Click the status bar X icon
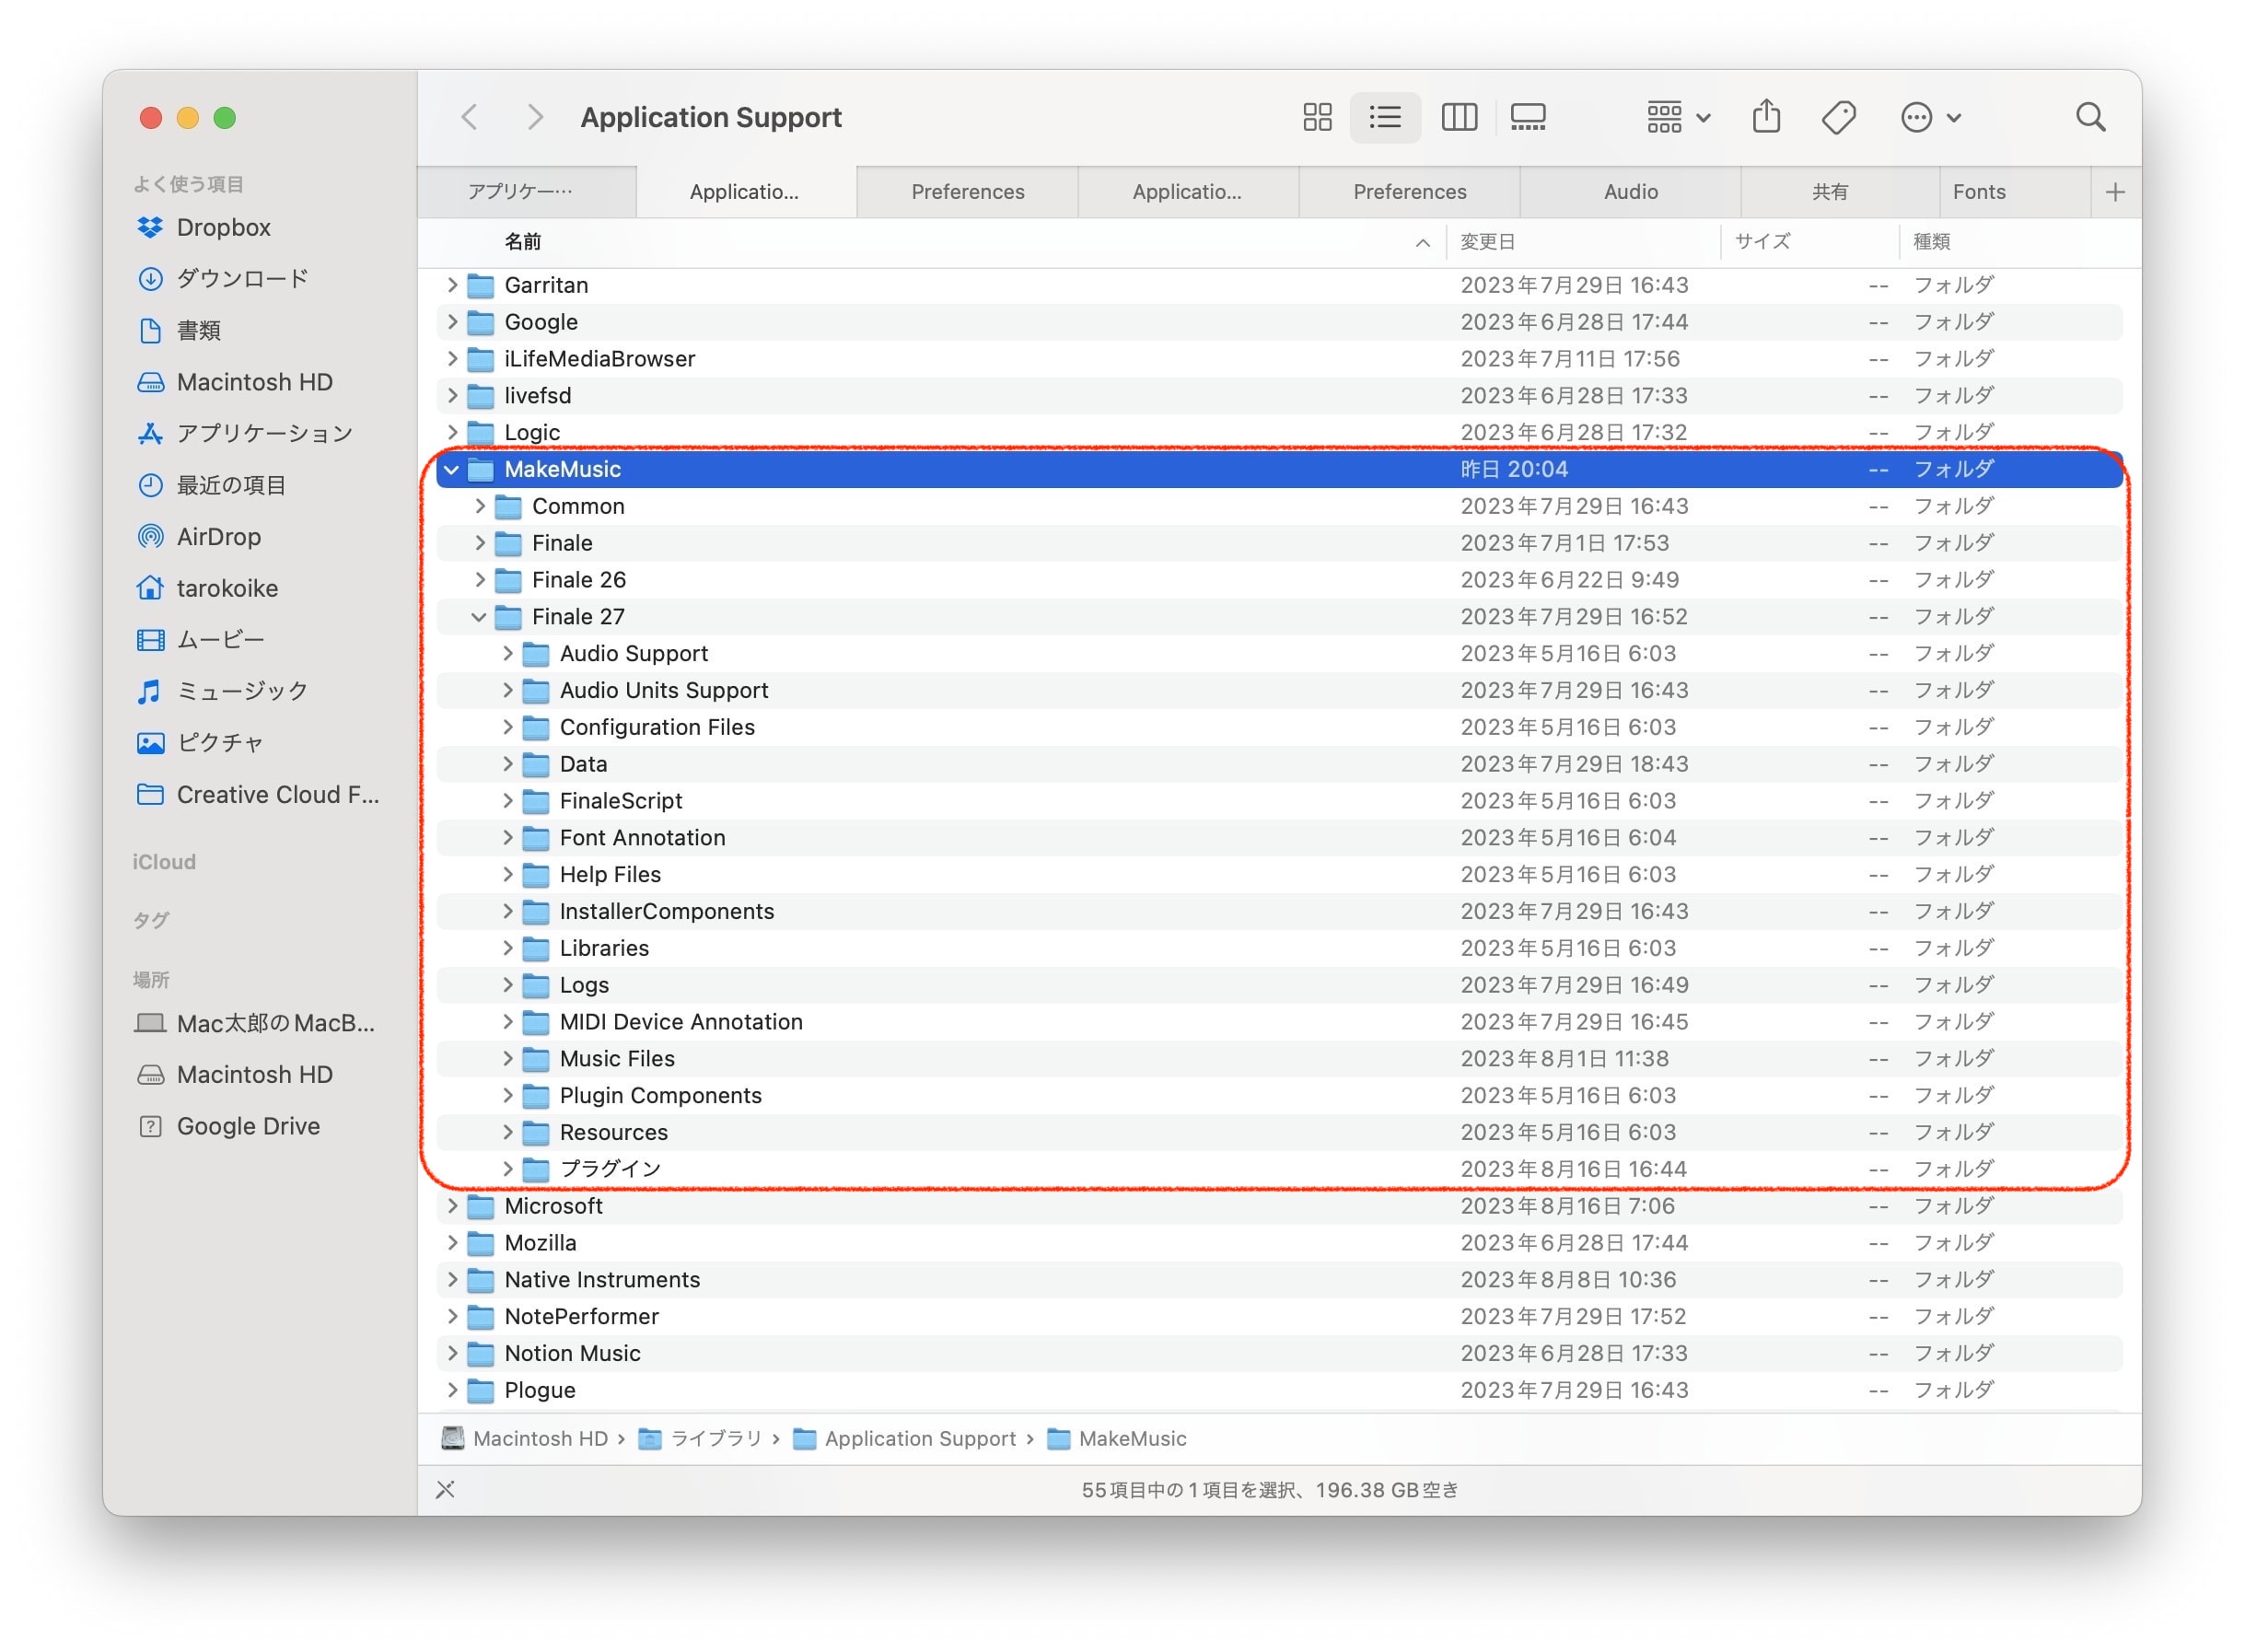2245x1652 pixels. [446, 1490]
